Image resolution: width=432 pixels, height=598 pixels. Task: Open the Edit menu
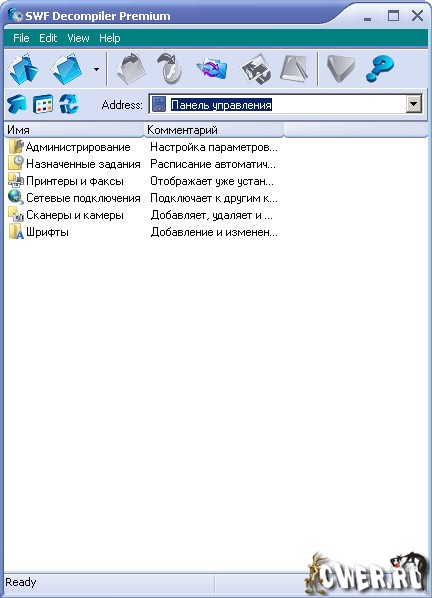click(48, 38)
